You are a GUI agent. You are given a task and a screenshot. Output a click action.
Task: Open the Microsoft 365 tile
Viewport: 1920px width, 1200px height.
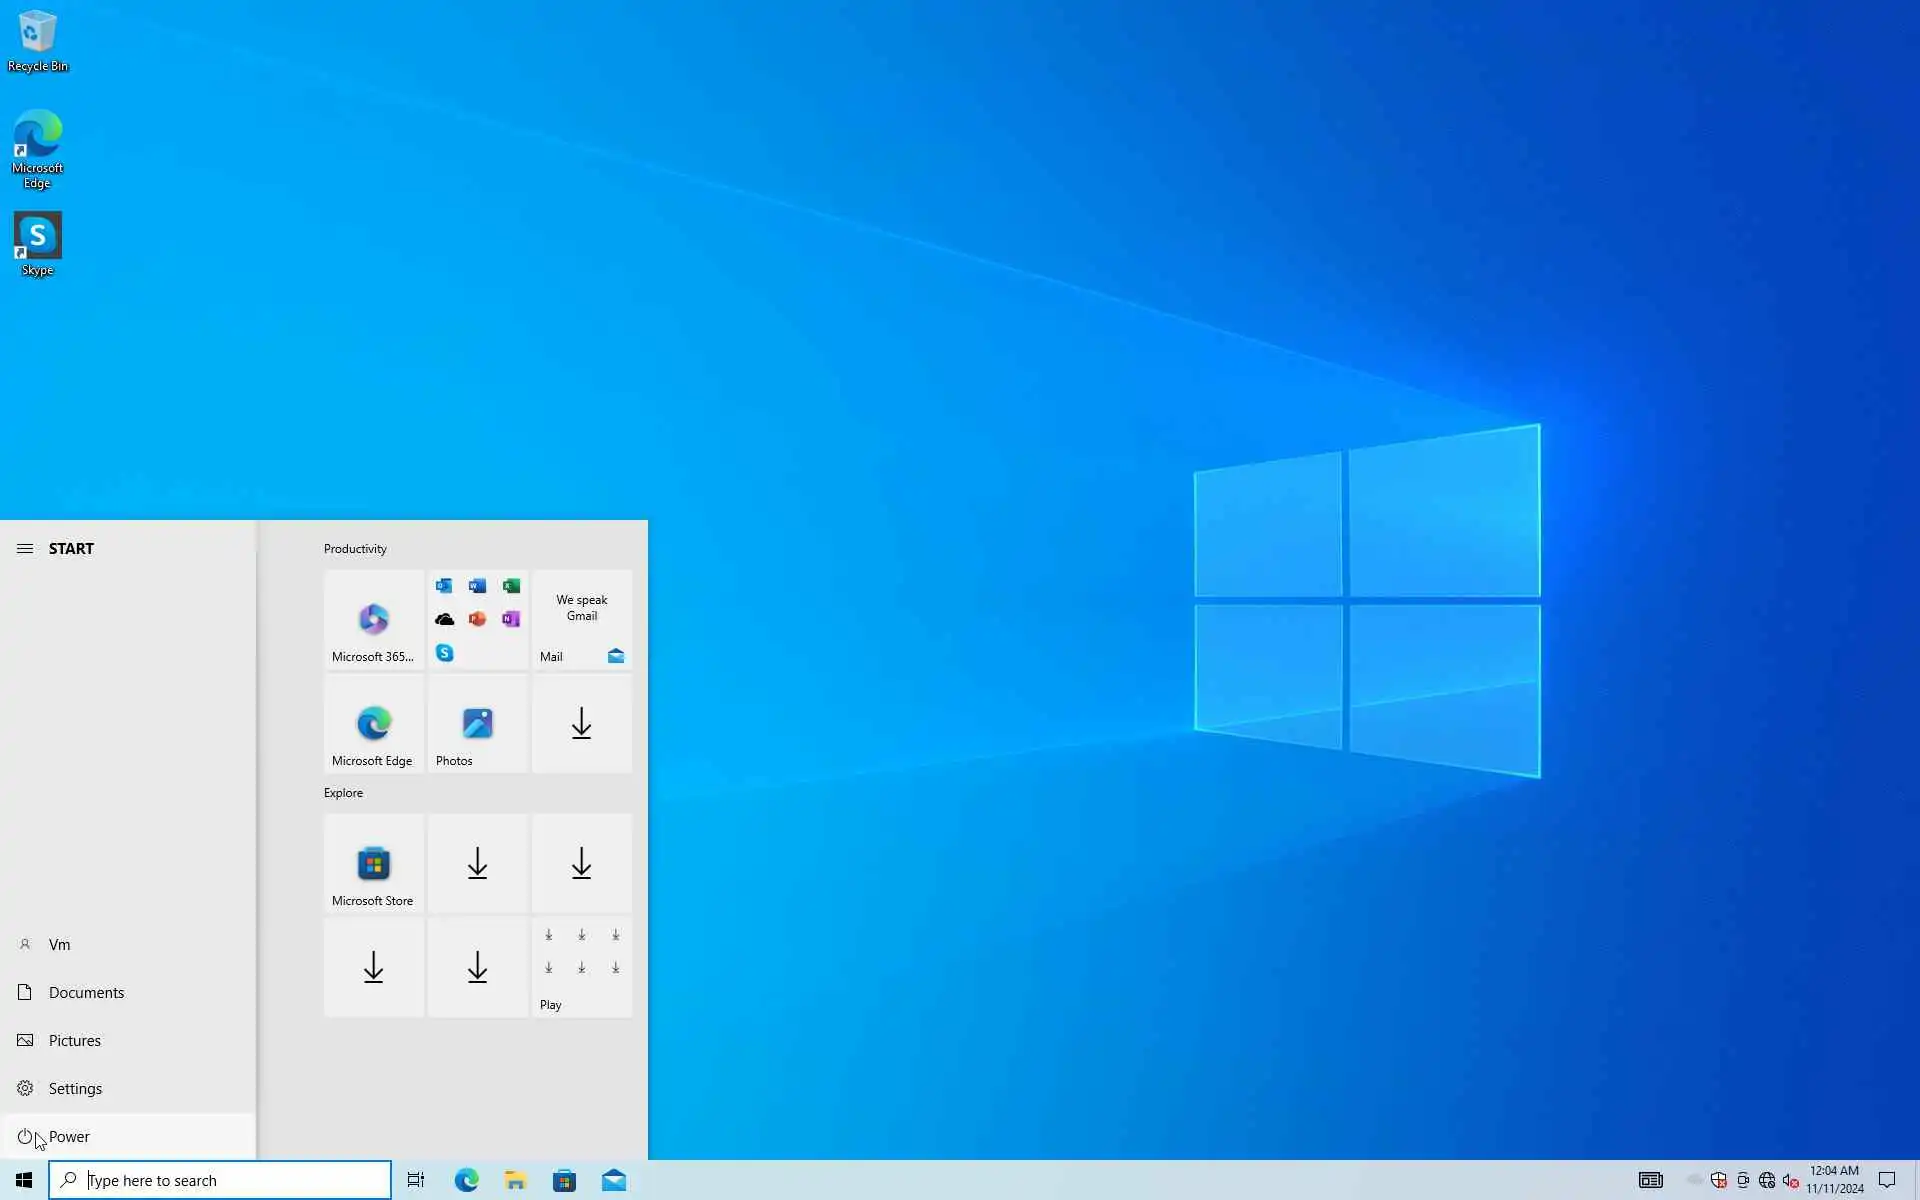pos(373,620)
